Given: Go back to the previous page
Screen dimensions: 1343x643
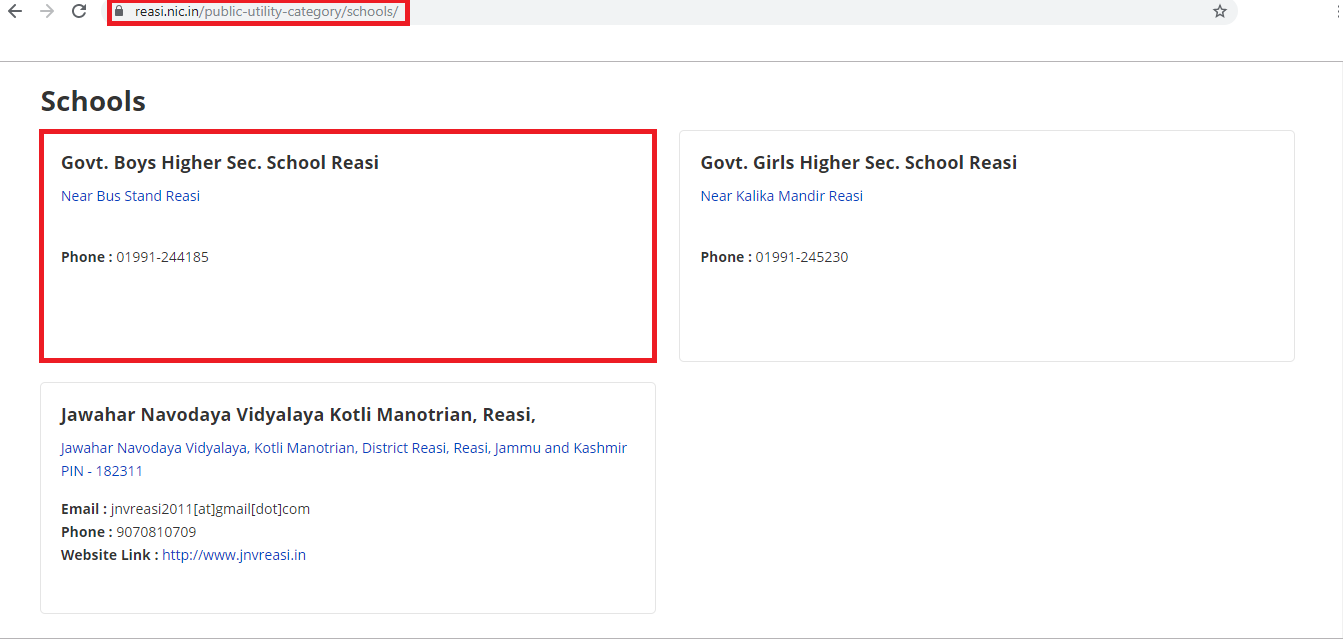Looking at the screenshot, I should point(15,12).
